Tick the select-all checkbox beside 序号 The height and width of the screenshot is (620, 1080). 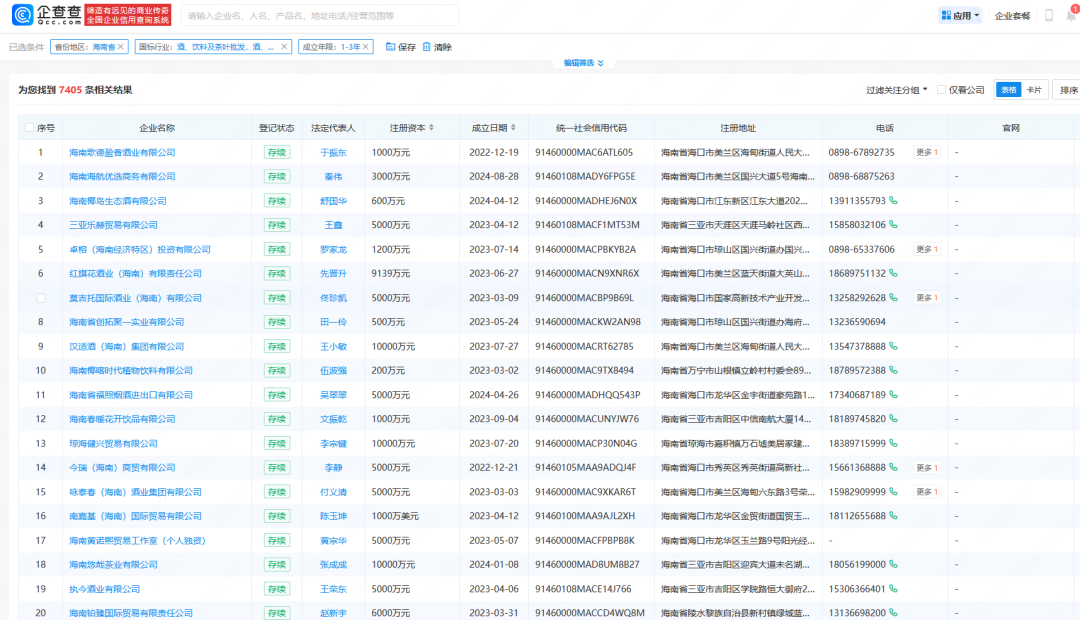28,128
